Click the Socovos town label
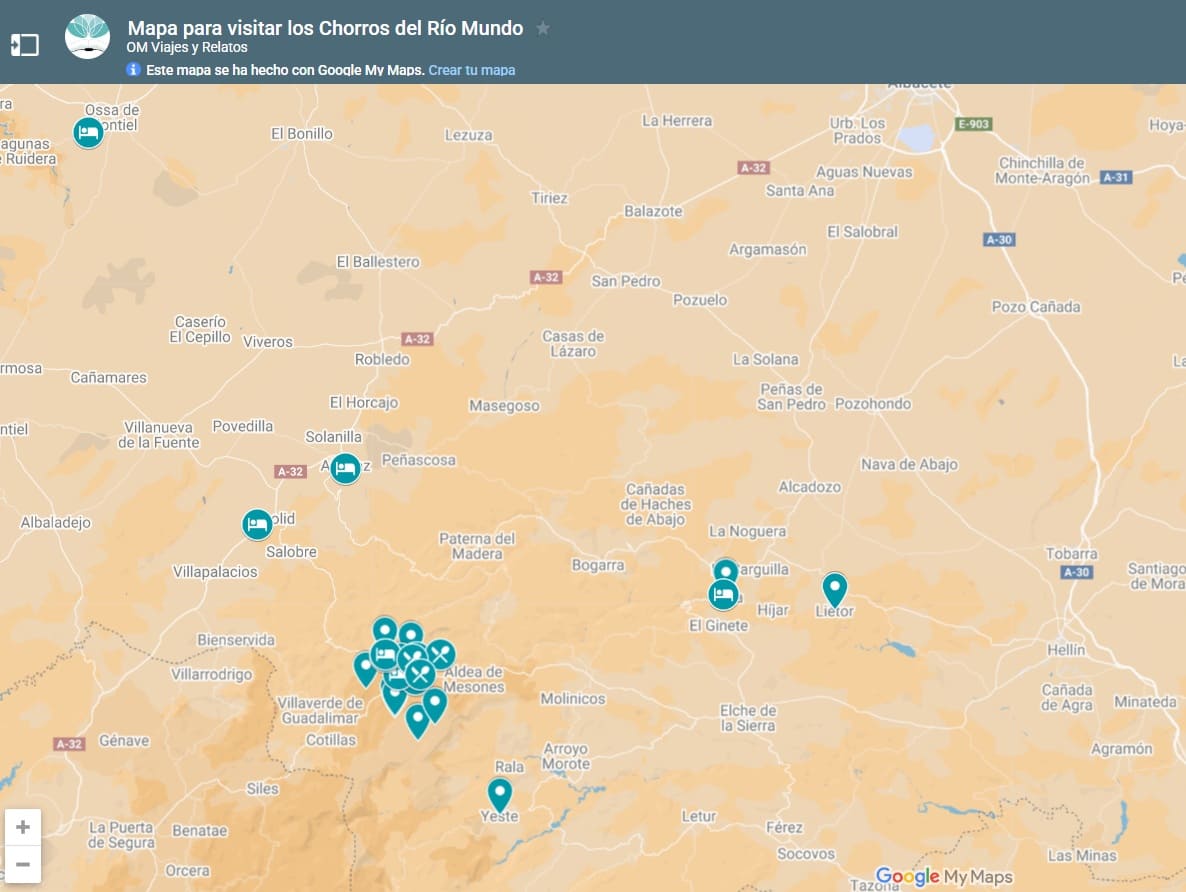 [806, 854]
